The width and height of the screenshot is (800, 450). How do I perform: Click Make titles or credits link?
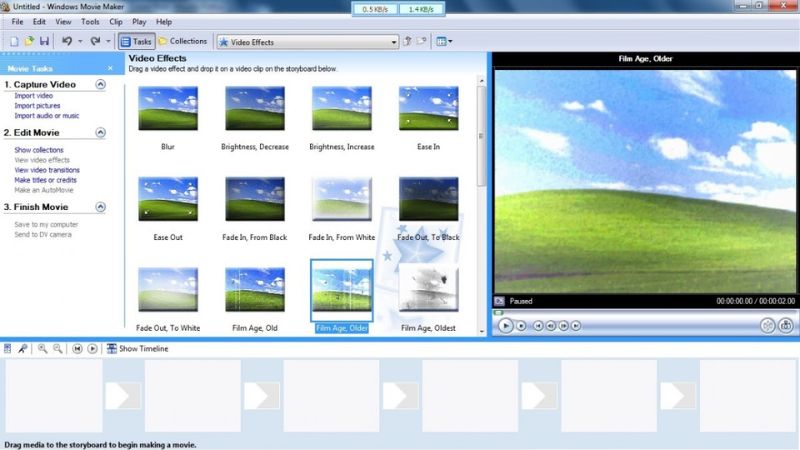(45, 180)
